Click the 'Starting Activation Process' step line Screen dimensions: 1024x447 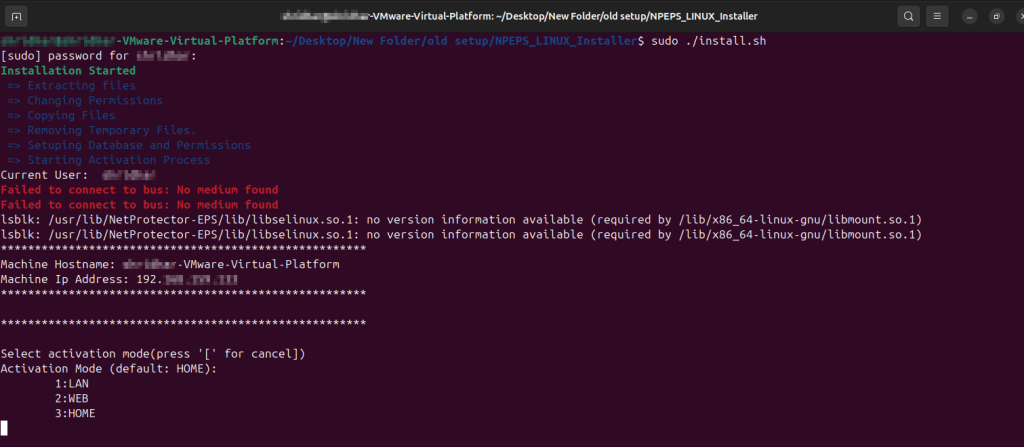click(108, 160)
